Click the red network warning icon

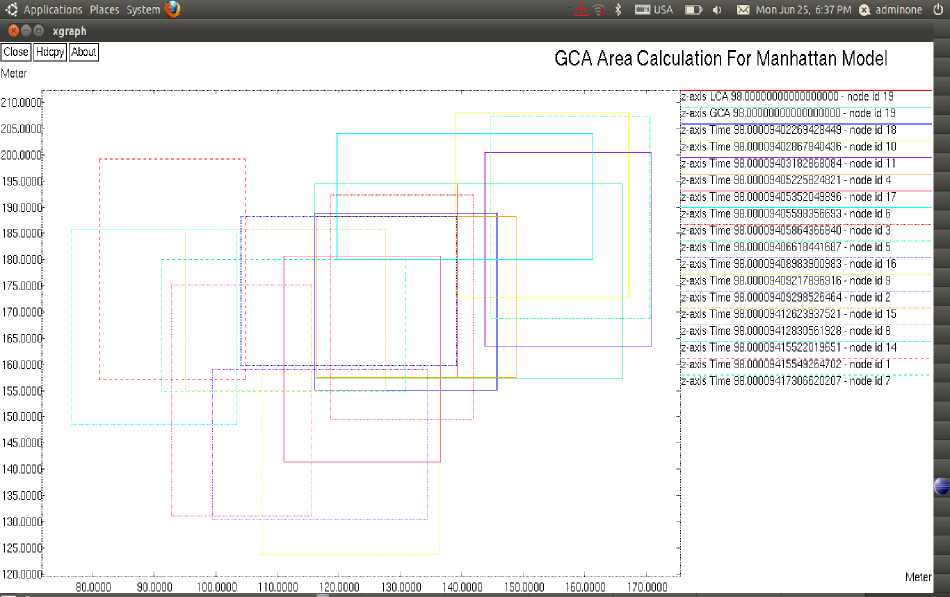580,9
